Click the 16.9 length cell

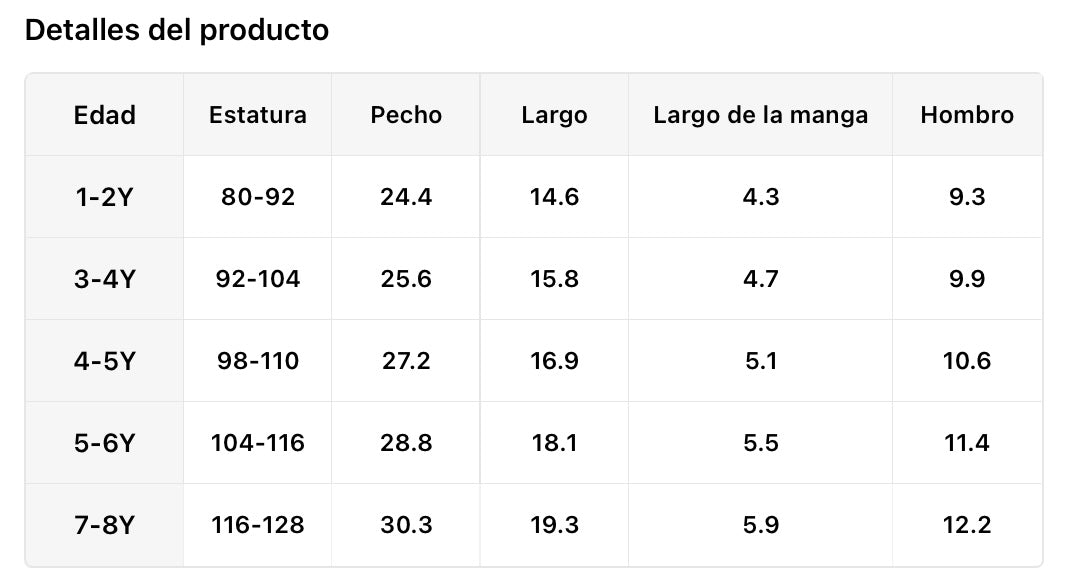click(554, 361)
